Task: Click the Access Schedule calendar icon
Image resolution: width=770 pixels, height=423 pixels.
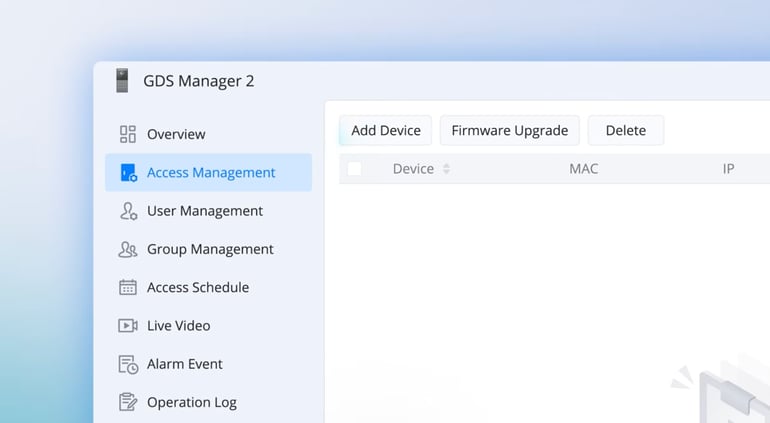Action: click(x=128, y=287)
